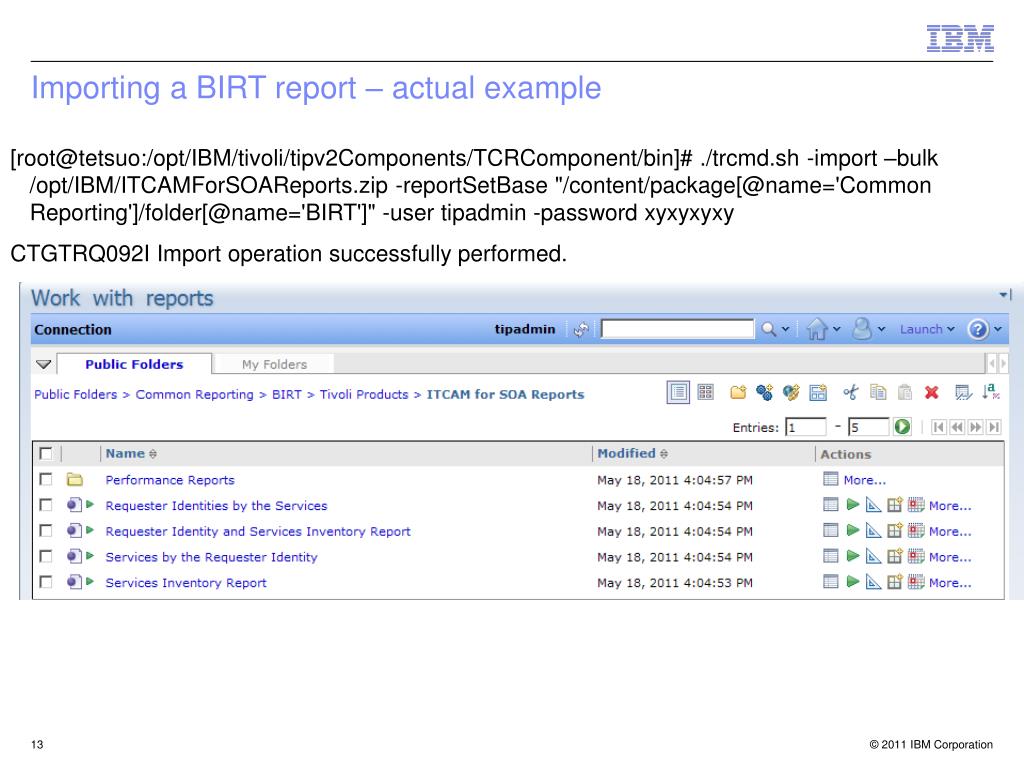Click the New Folder icon
This screenshot has height=768, width=1024.
click(x=739, y=392)
